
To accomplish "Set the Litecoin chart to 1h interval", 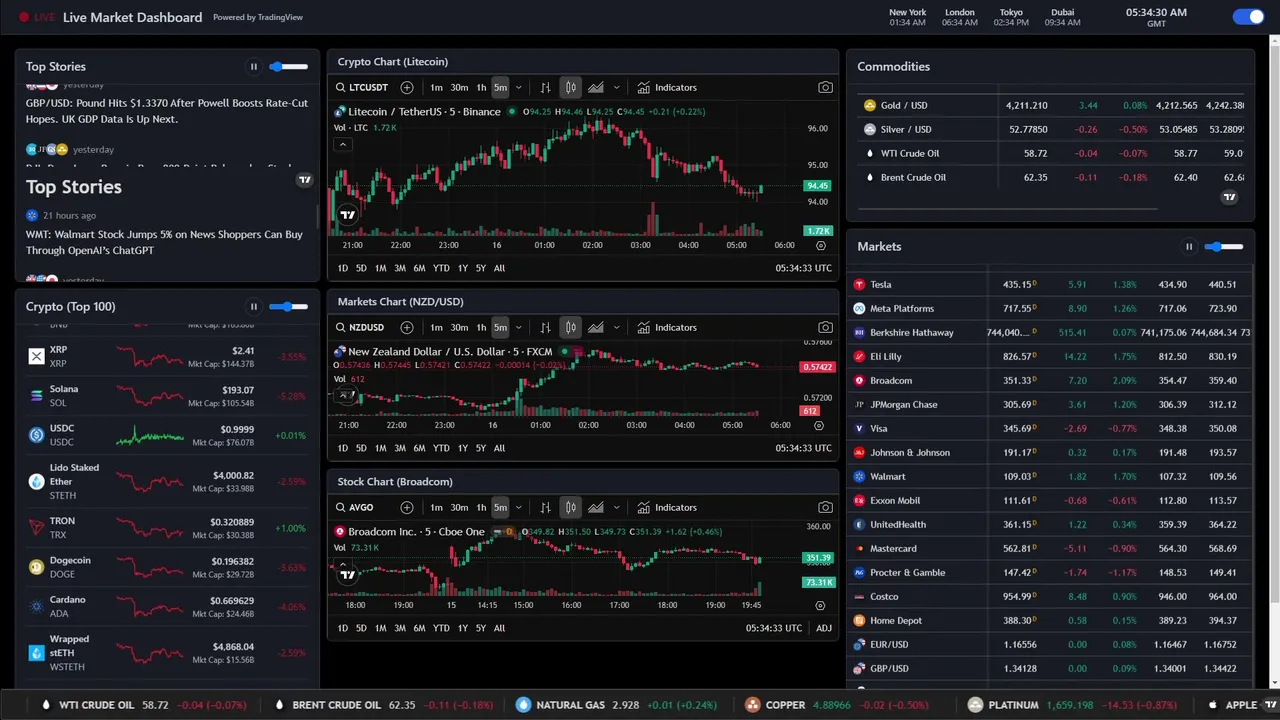I will point(481,87).
